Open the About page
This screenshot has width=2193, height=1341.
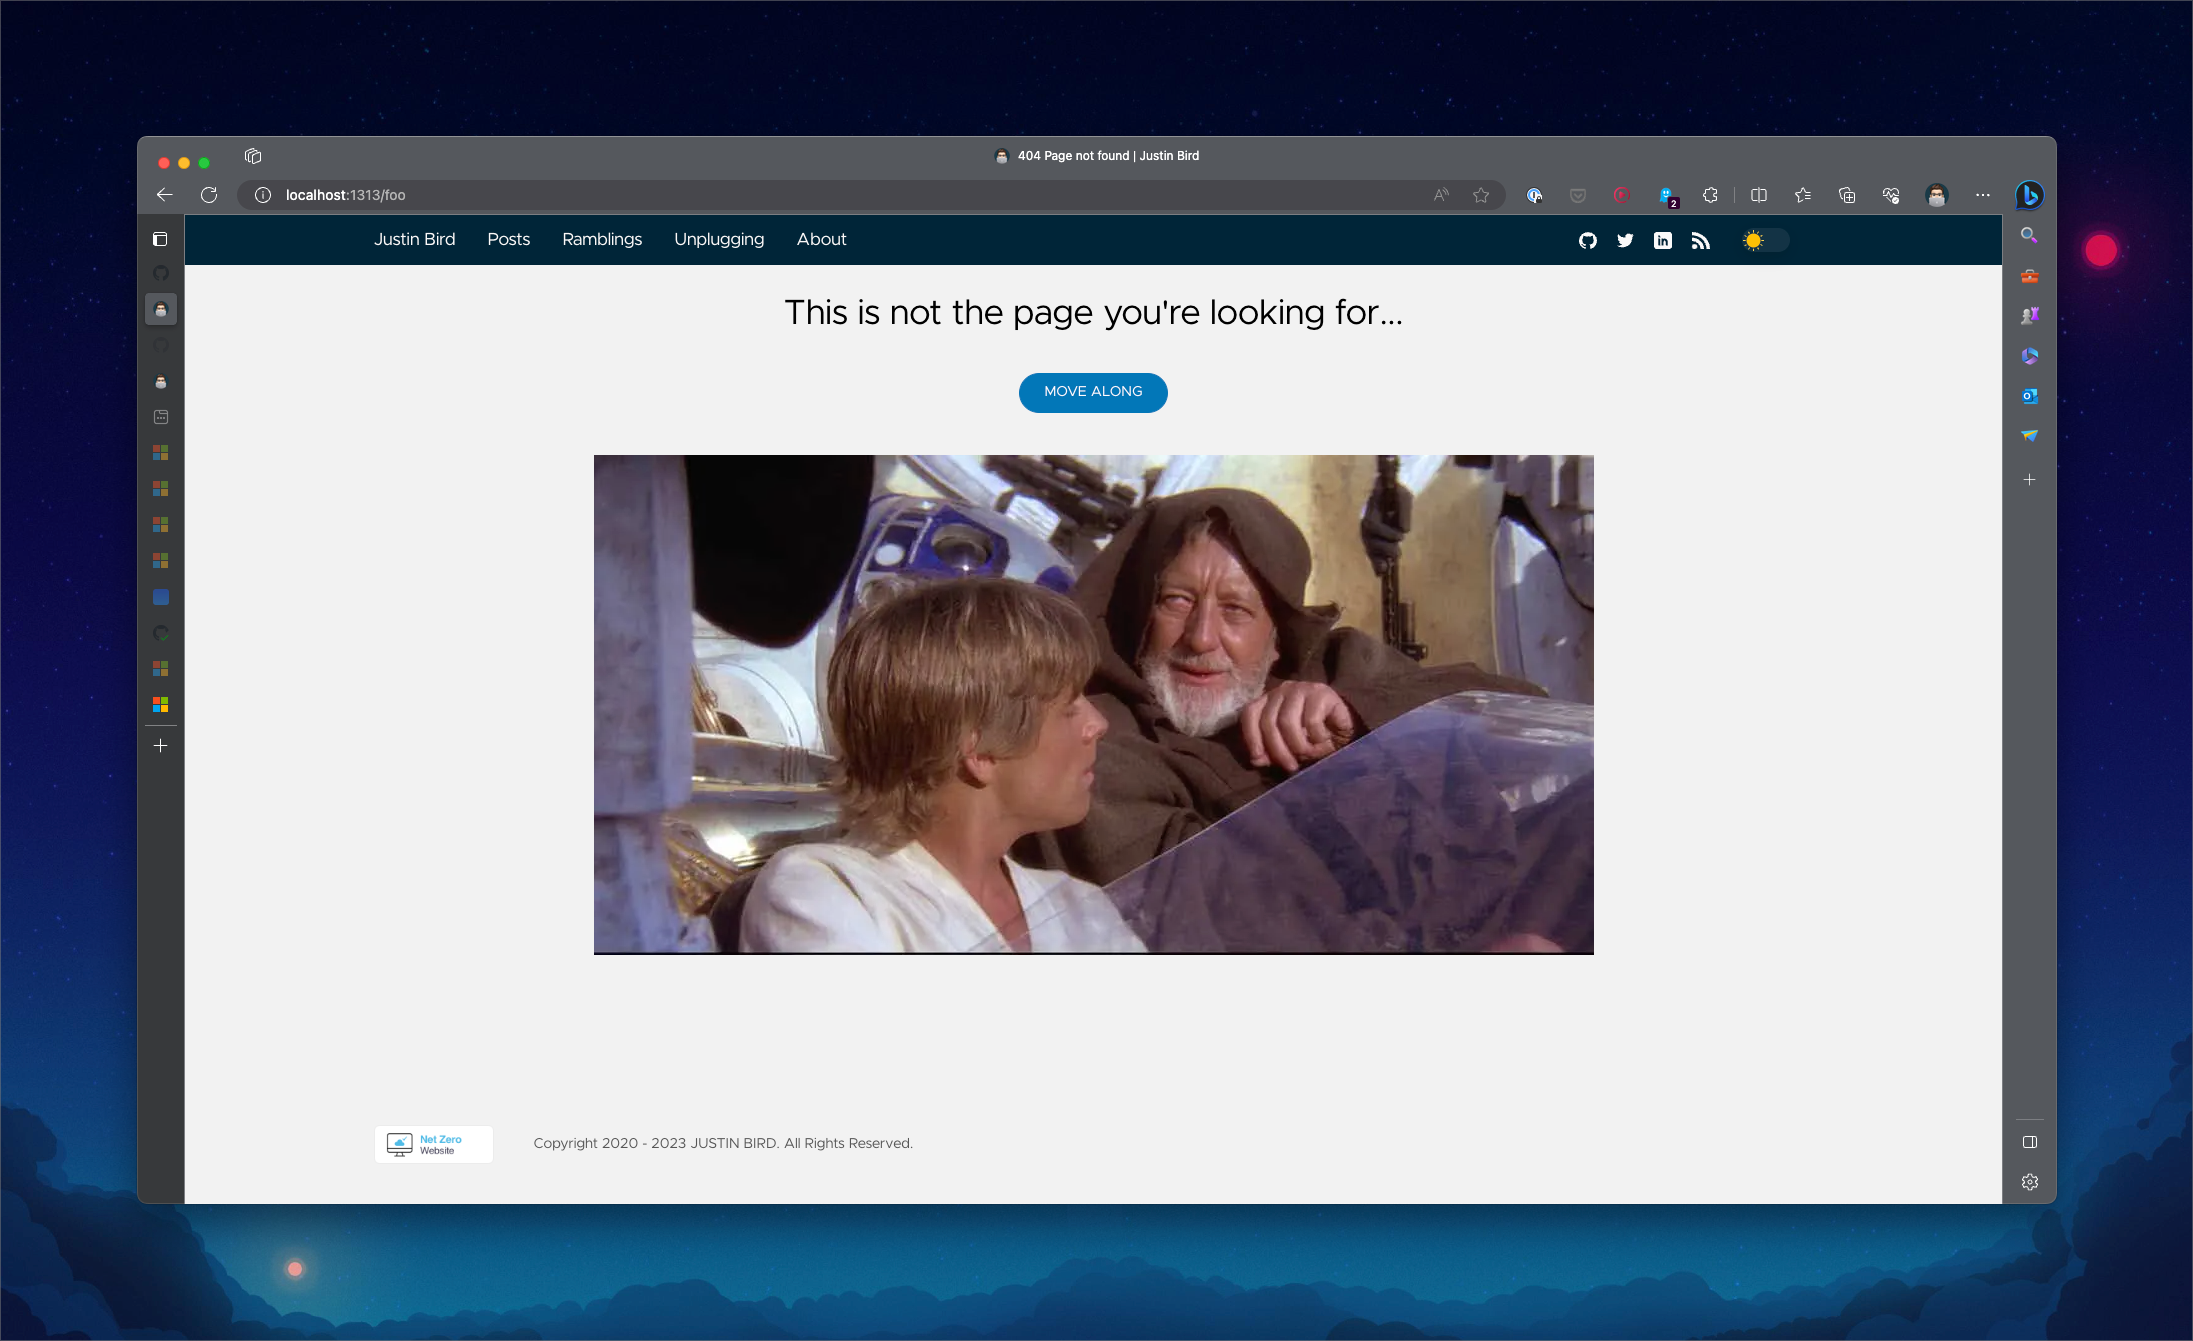820,239
